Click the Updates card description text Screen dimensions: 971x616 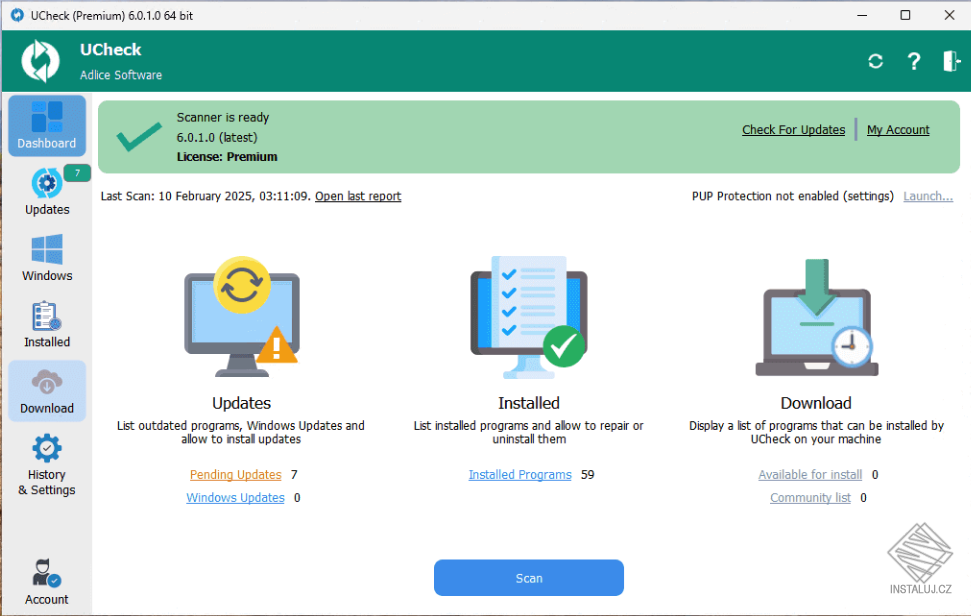[x=241, y=432]
